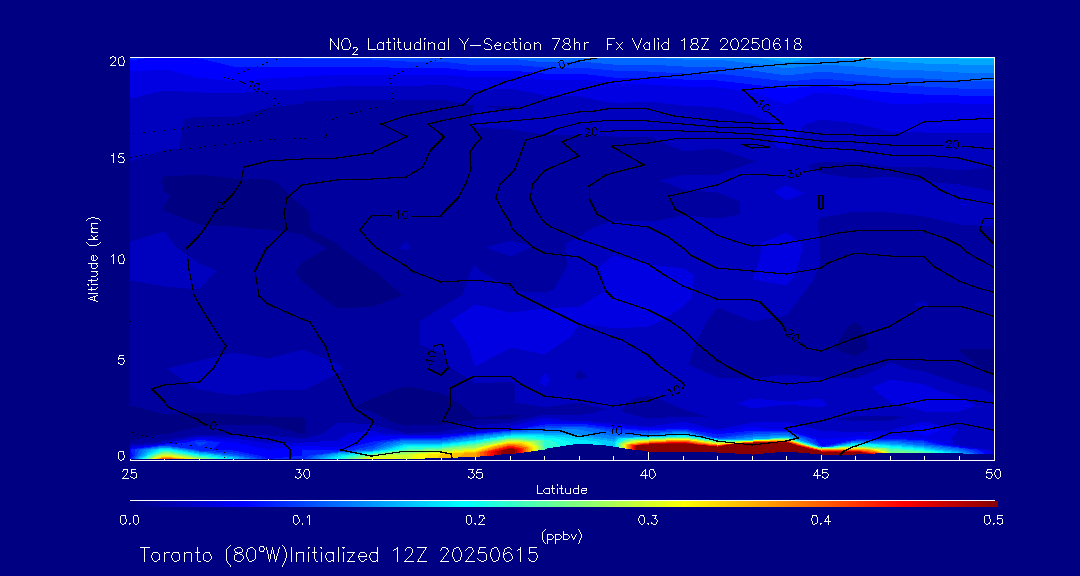Click altitude tick label 15
This screenshot has height=576, width=1080.
[x=117, y=158]
